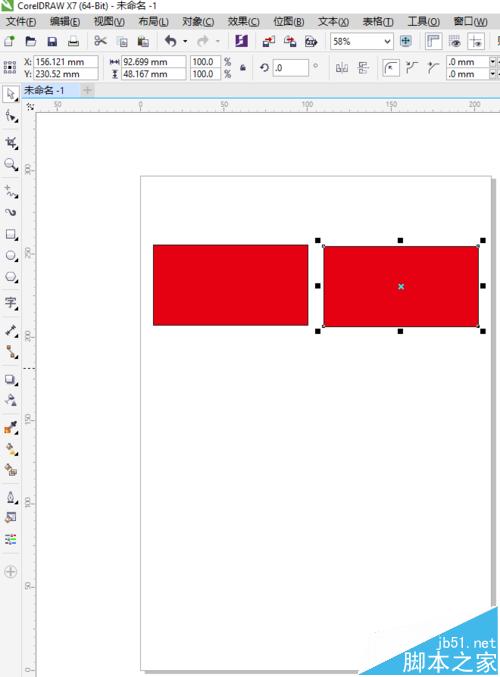This screenshot has width=500, height=677.
Task: Toggle the lock ratio padlock
Action: (243, 68)
